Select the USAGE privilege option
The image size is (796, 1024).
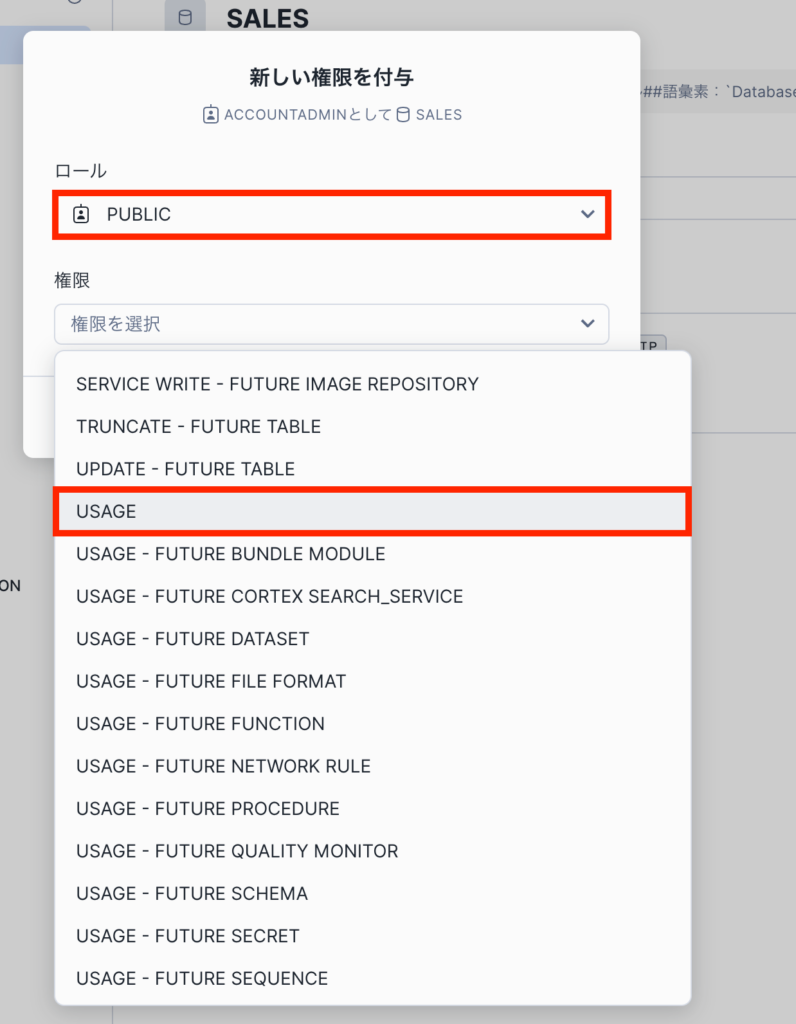point(372,511)
